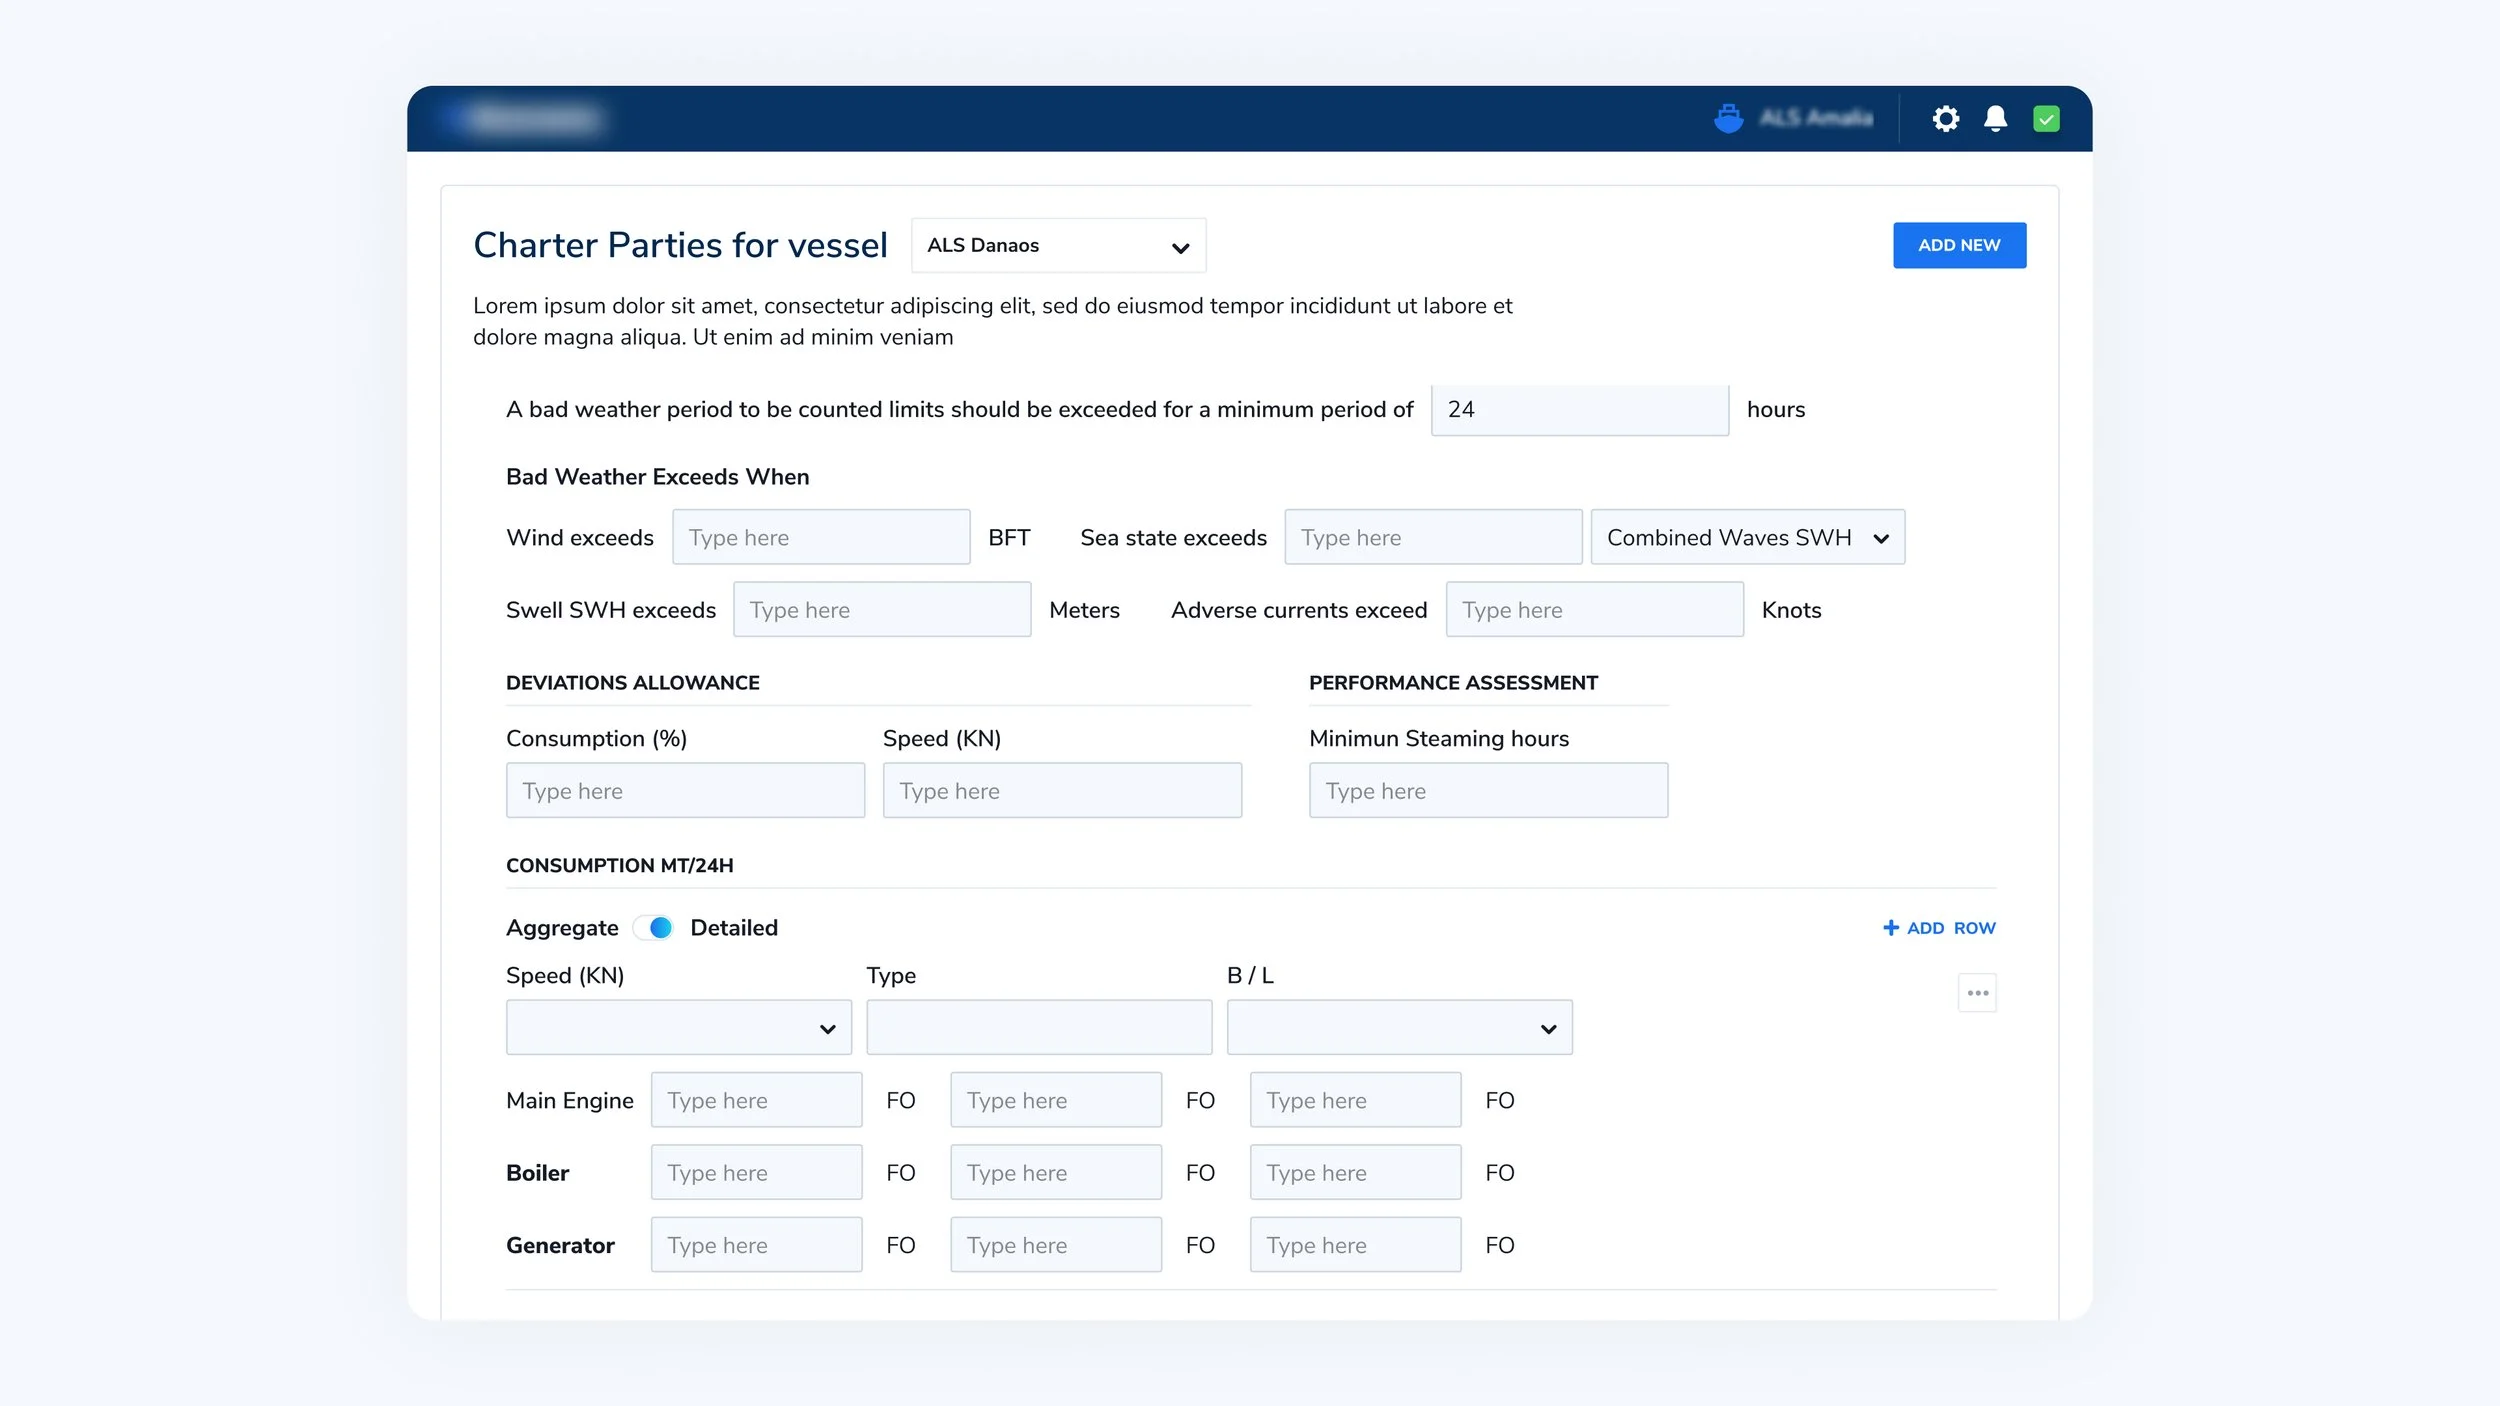Click Minimun Steaming hours input

tap(1488, 791)
